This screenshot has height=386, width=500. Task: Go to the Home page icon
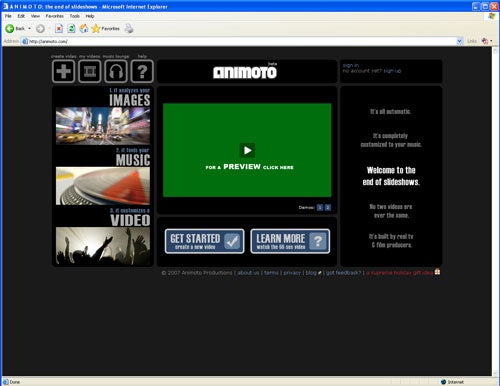tap(84, 29)
